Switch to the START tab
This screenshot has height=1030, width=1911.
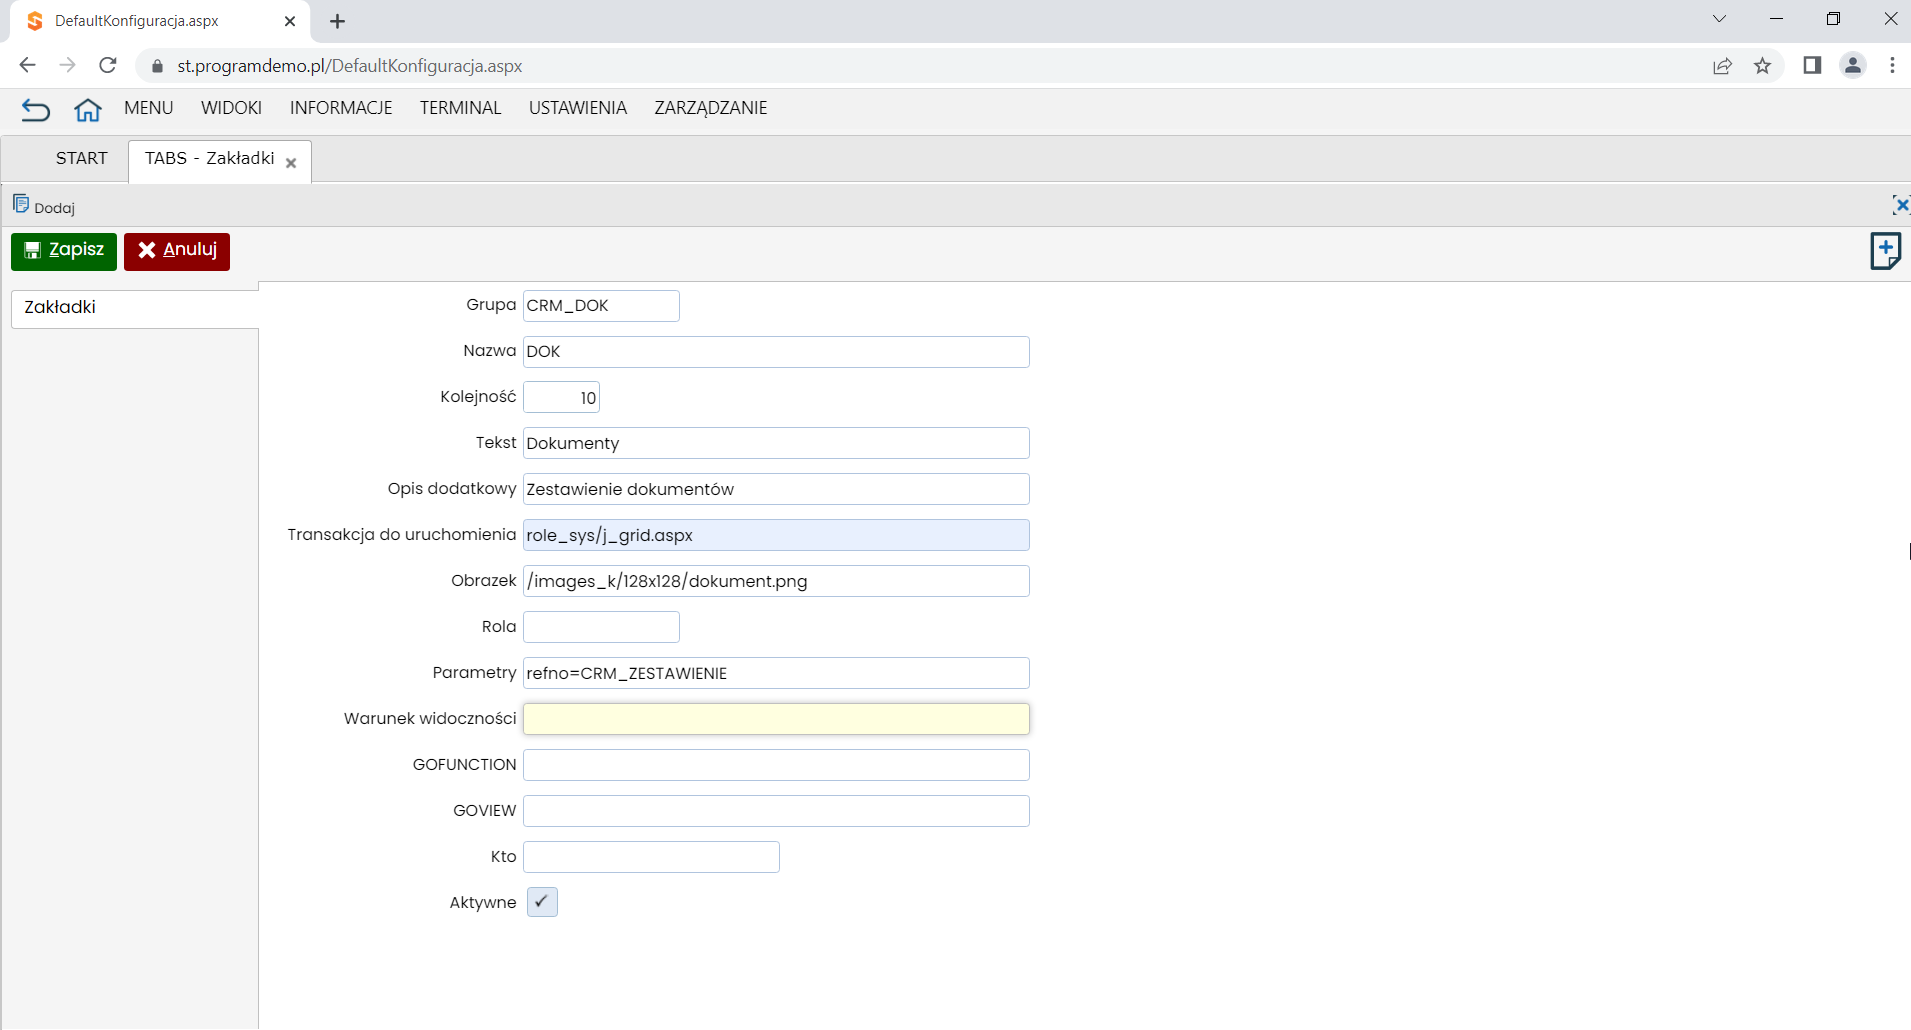pos(81,159)
